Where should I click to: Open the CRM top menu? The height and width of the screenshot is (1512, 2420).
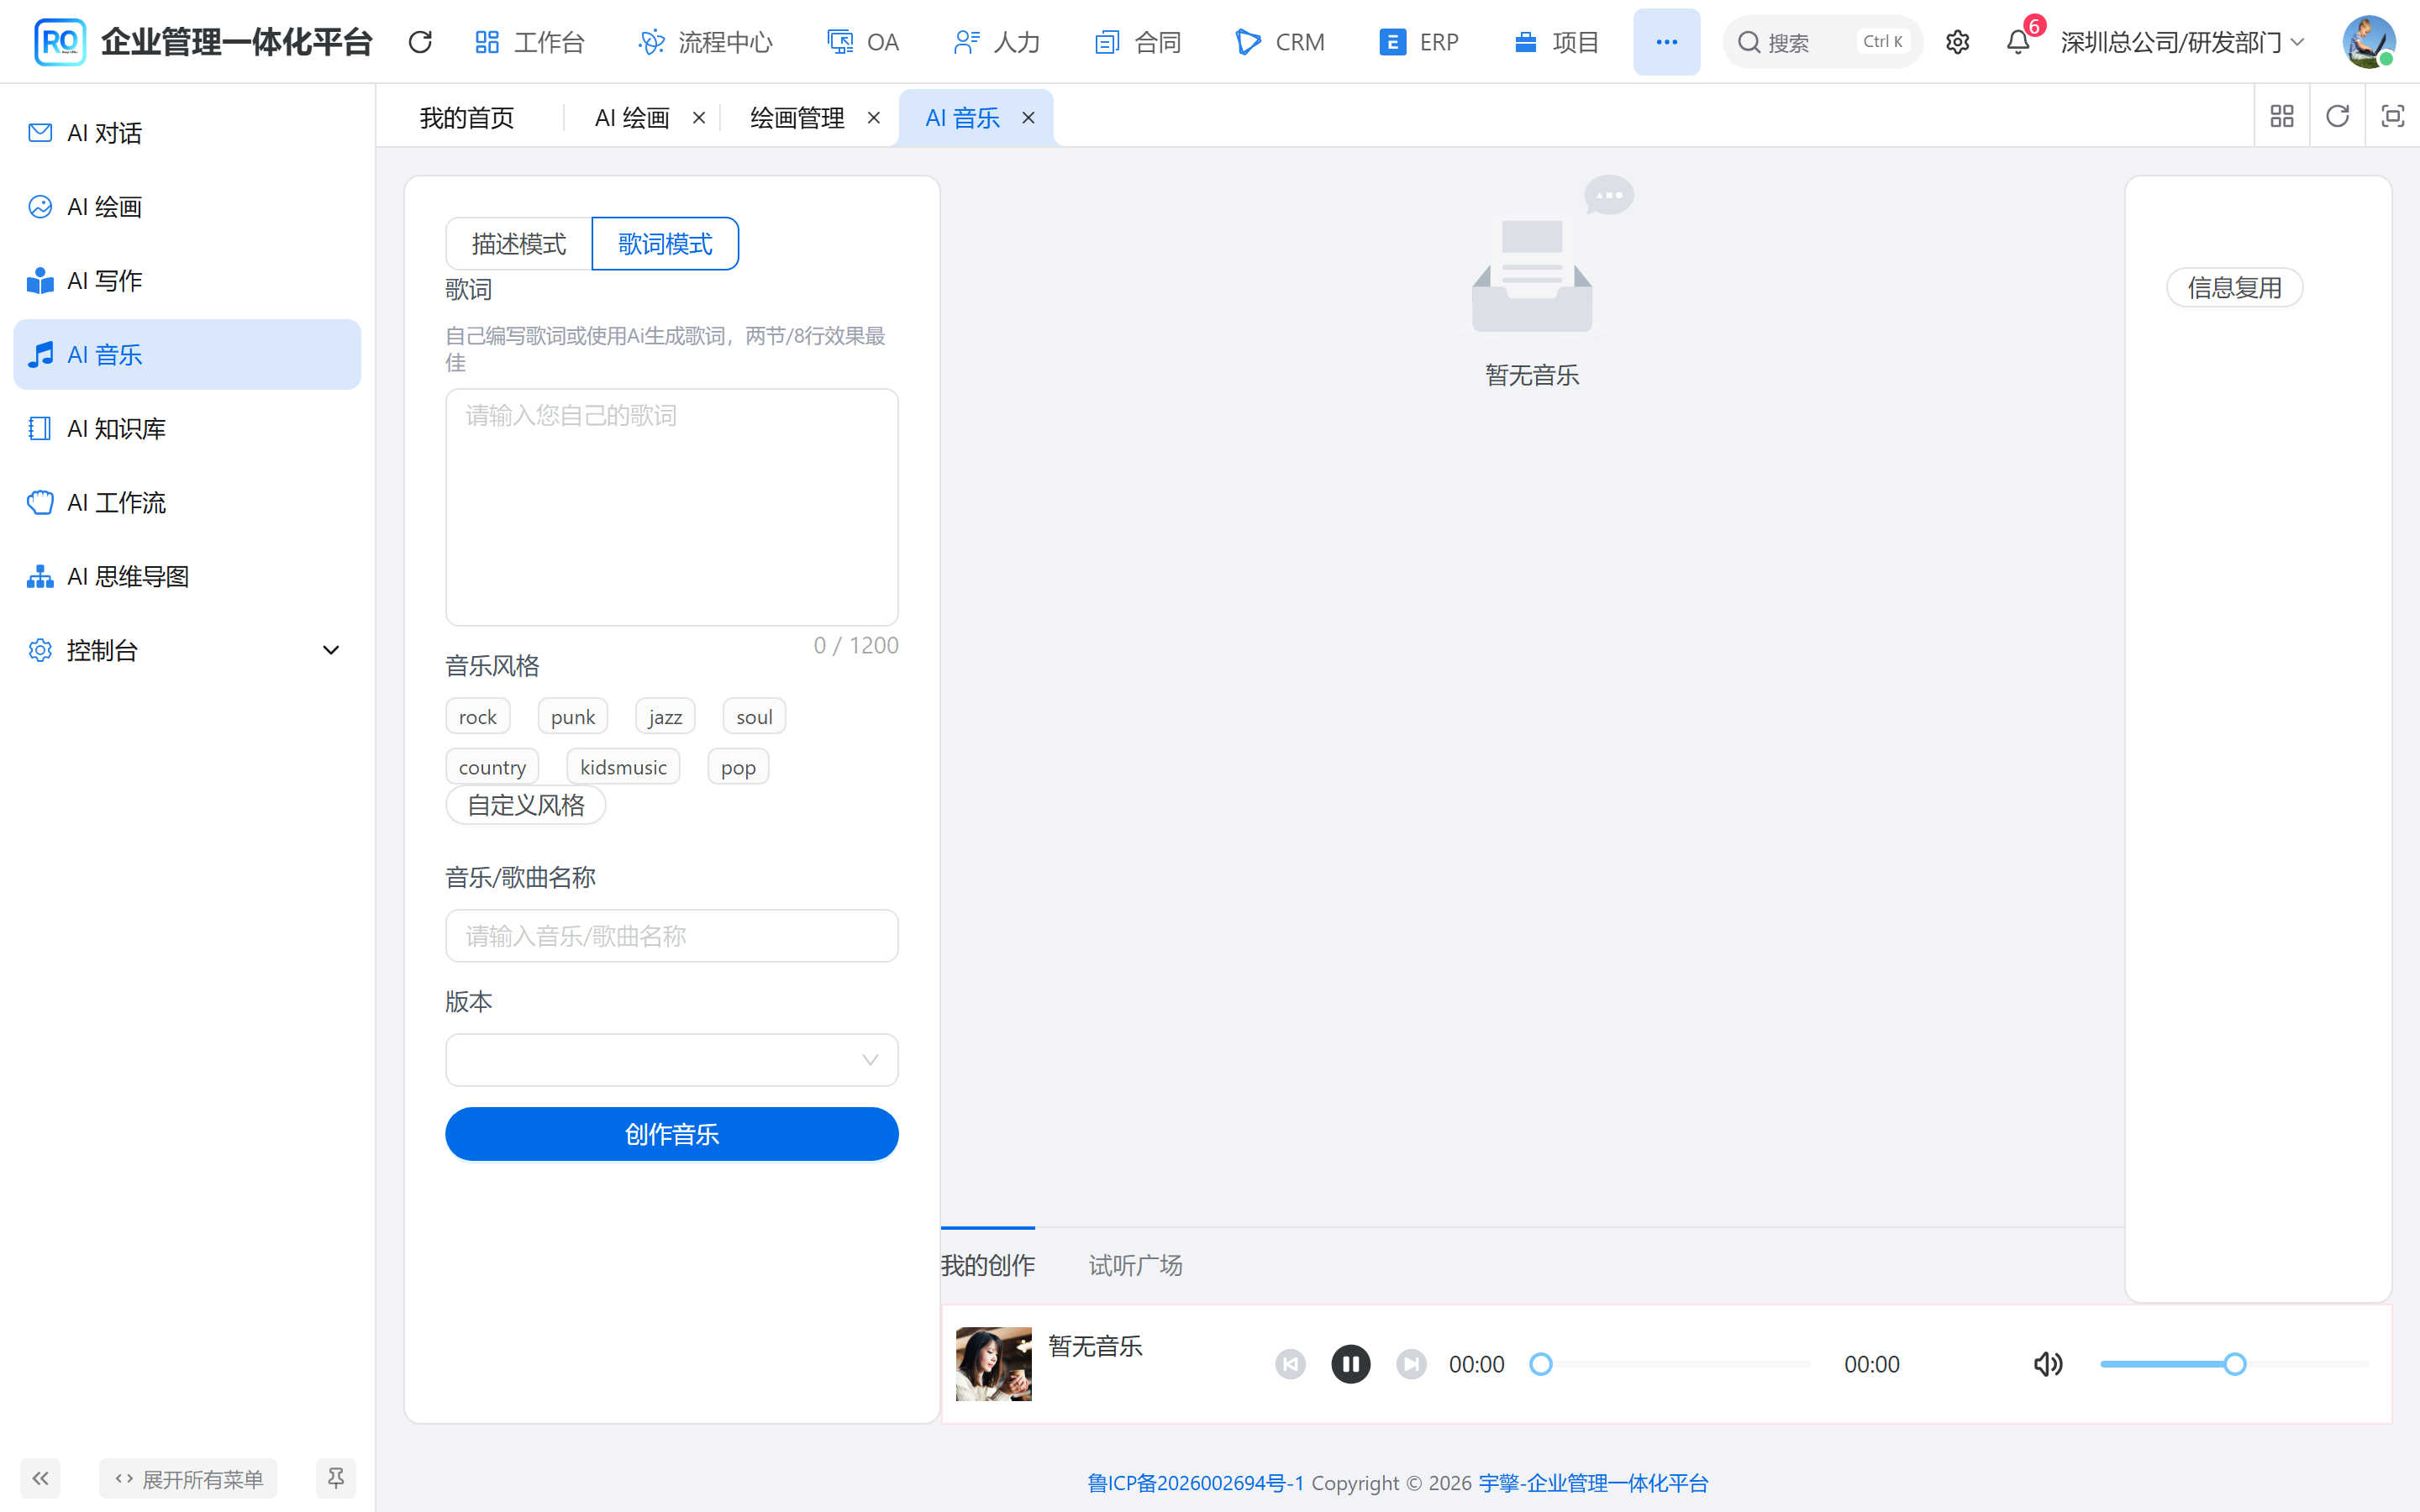(x=1280, y=42)
